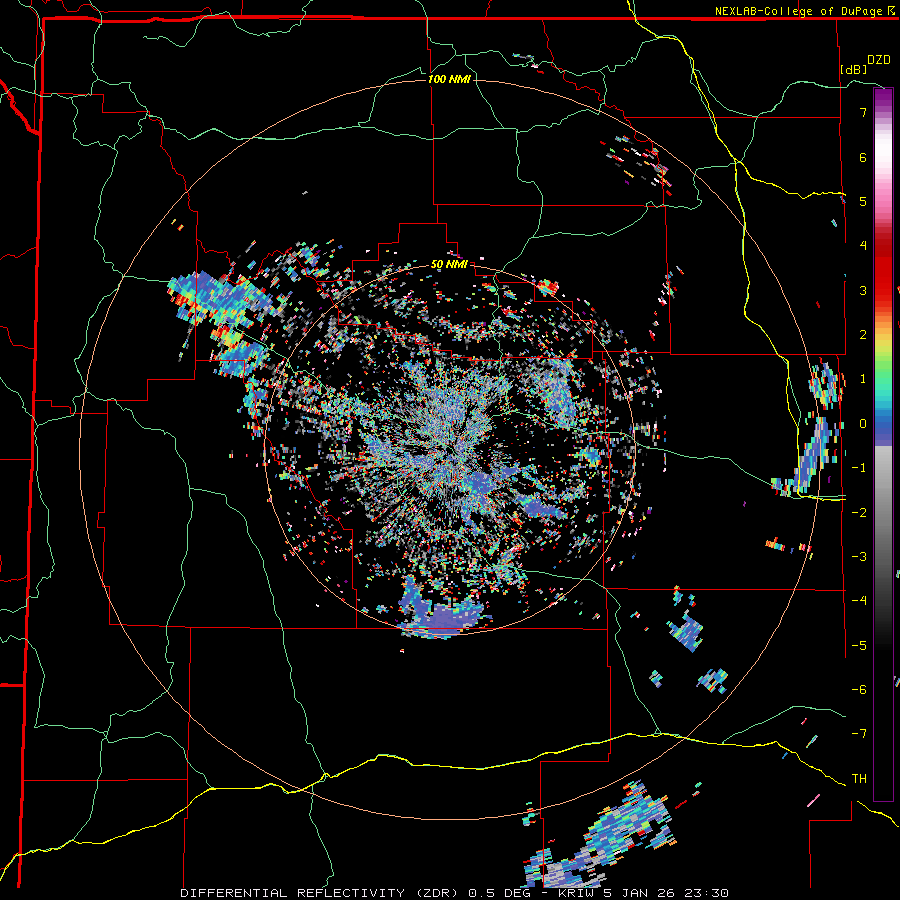
Task: Click the NEXLAB-College of DuPage credit text
Action: point(799,11)
